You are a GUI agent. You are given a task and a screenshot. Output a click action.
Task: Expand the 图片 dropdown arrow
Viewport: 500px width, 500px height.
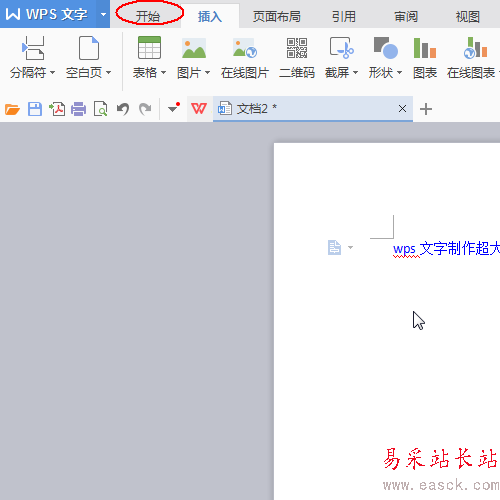click(x=207, y=72)
